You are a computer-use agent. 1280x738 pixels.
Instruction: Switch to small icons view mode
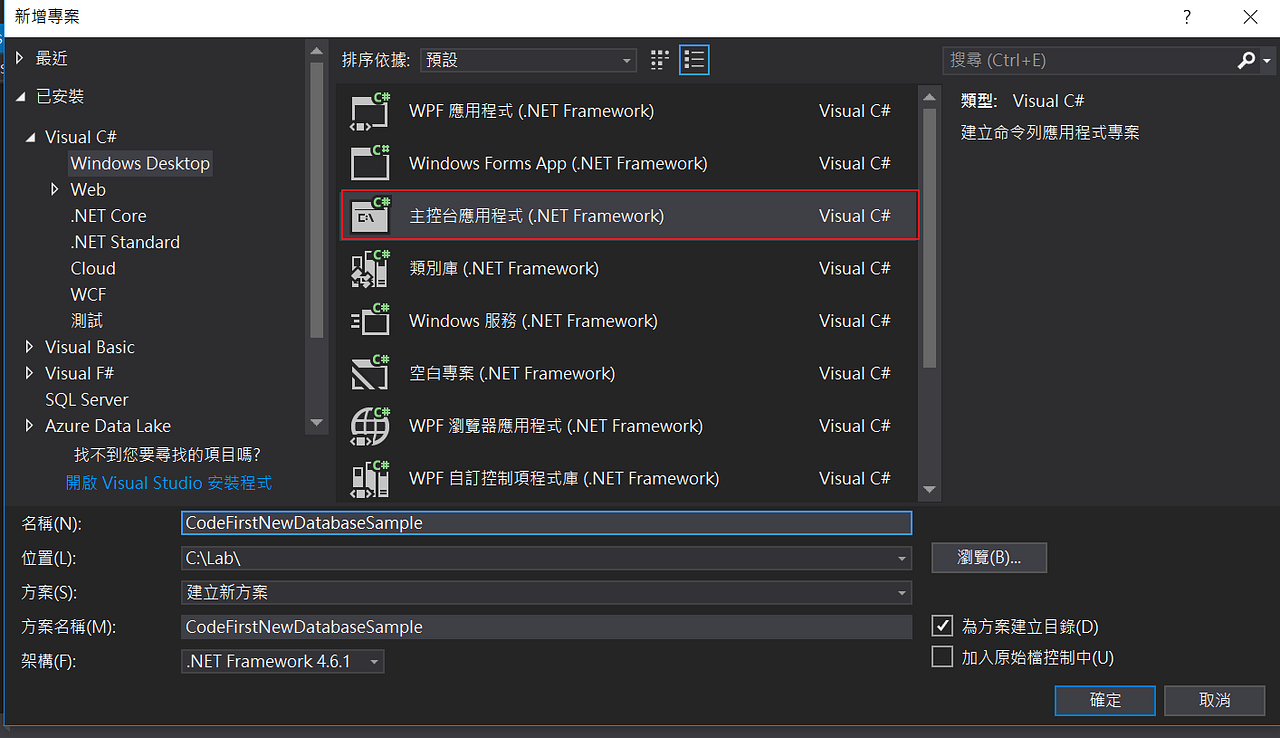(659, 59)
